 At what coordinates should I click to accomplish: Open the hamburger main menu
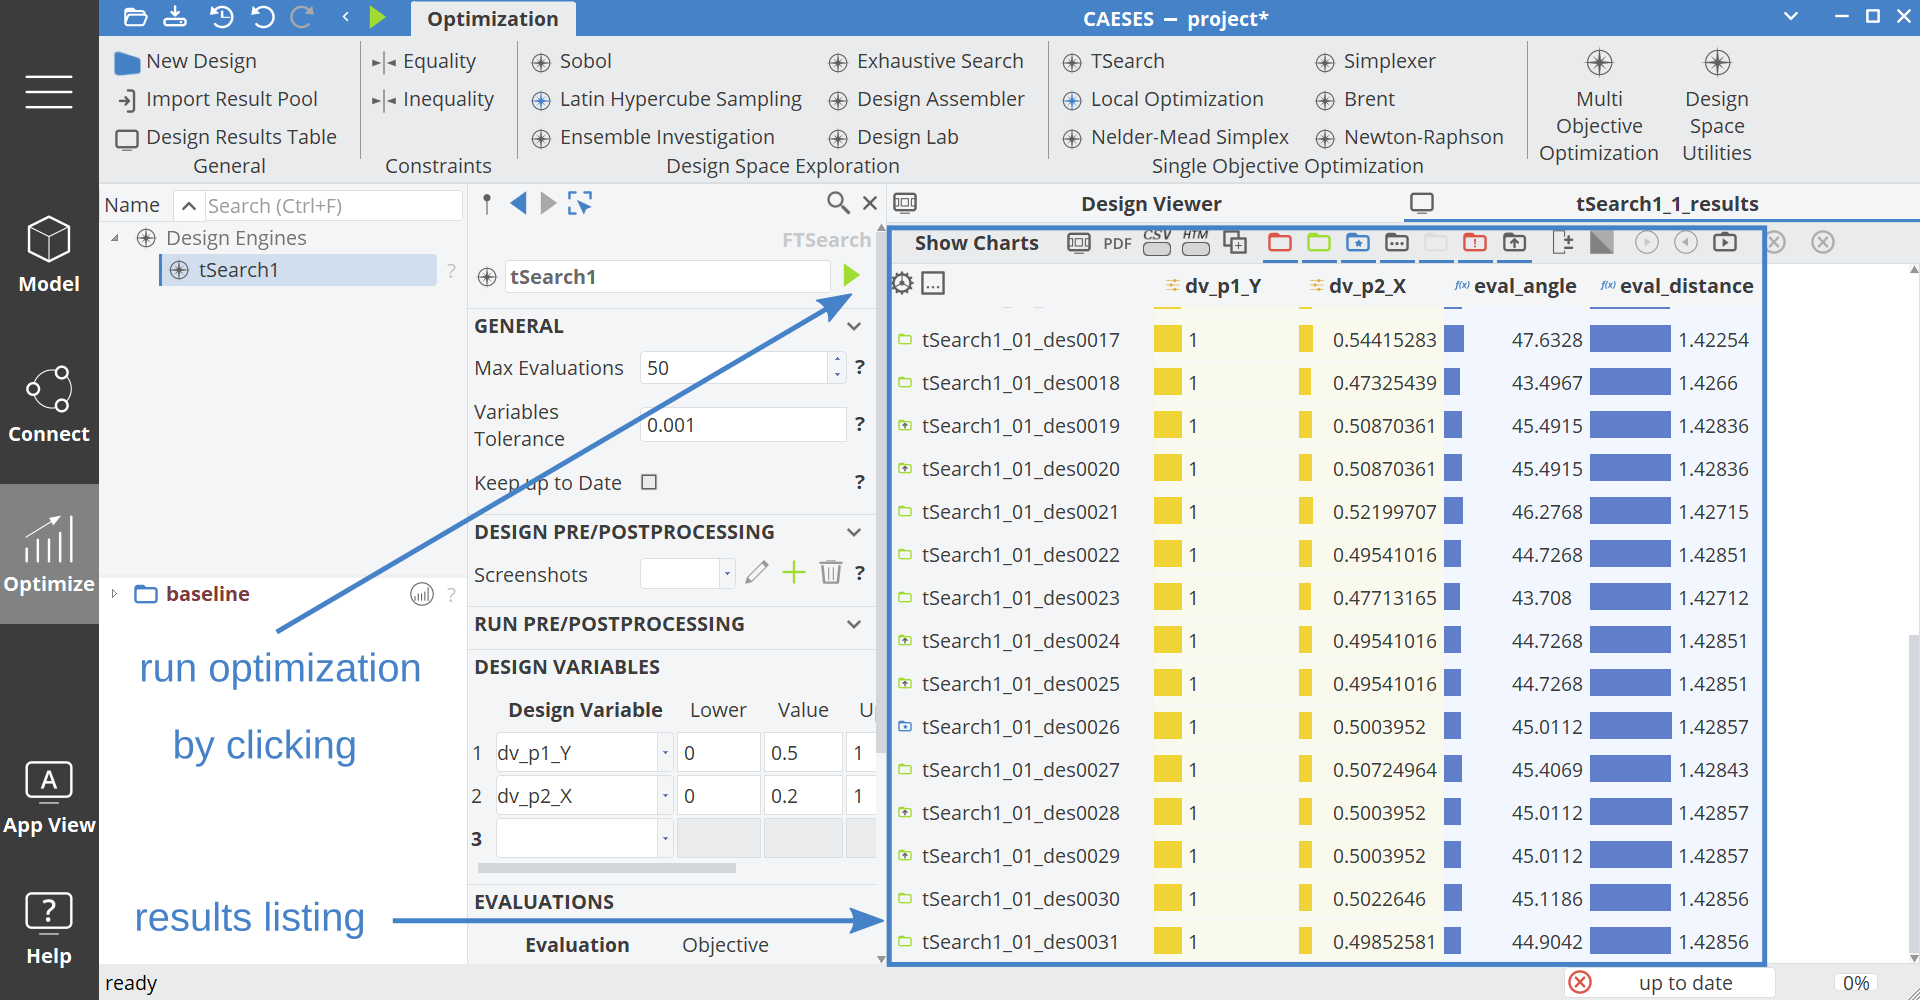coord(49,92)
